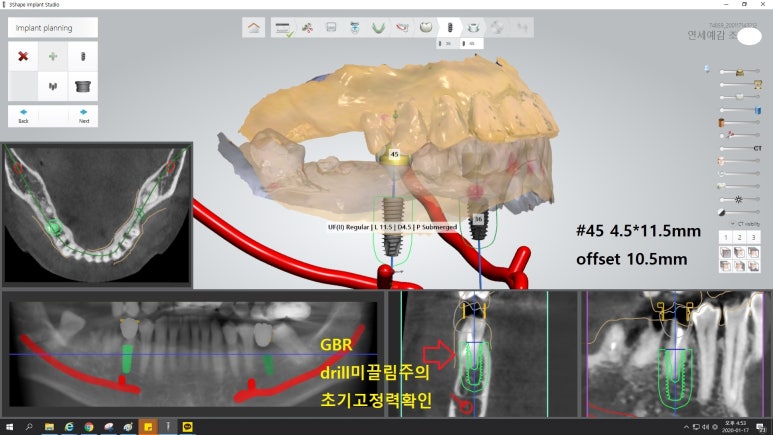Viewport: 773px width, 435px height.
Task: Select CT view preset 1
Action: tap(725, 237)
